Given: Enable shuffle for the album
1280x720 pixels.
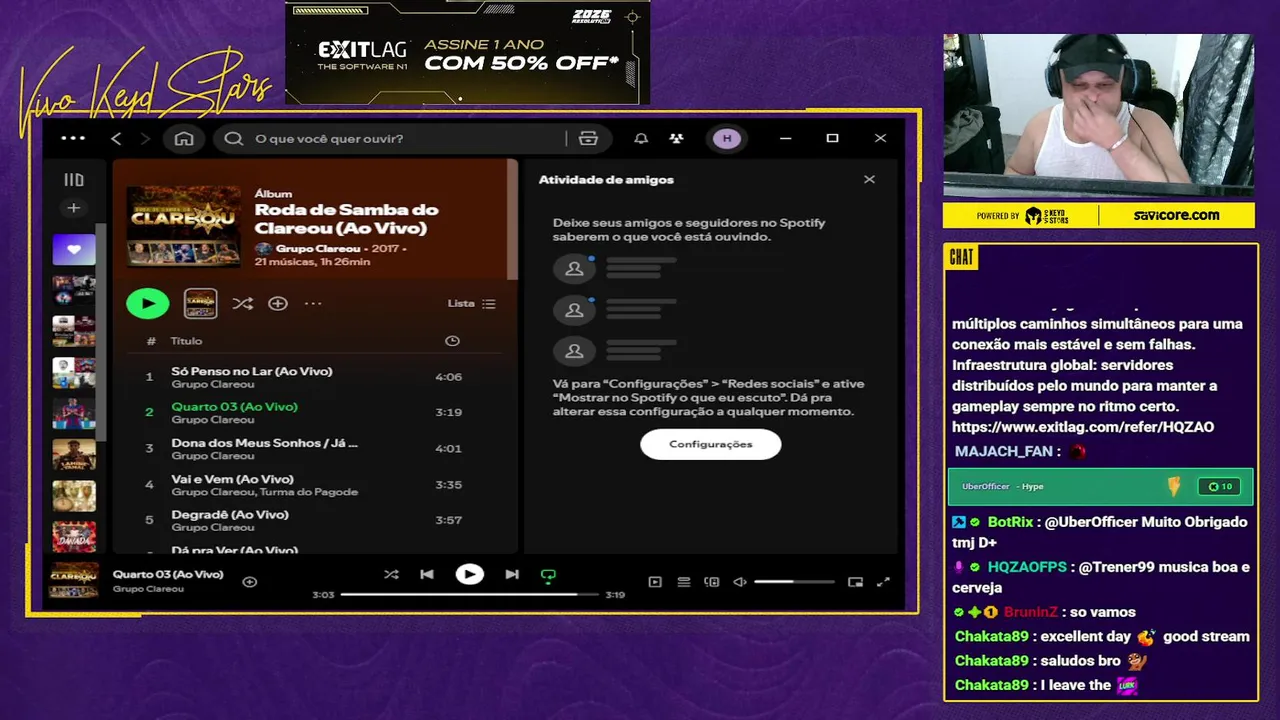Looking at the screenshot, I should [242, 303].
